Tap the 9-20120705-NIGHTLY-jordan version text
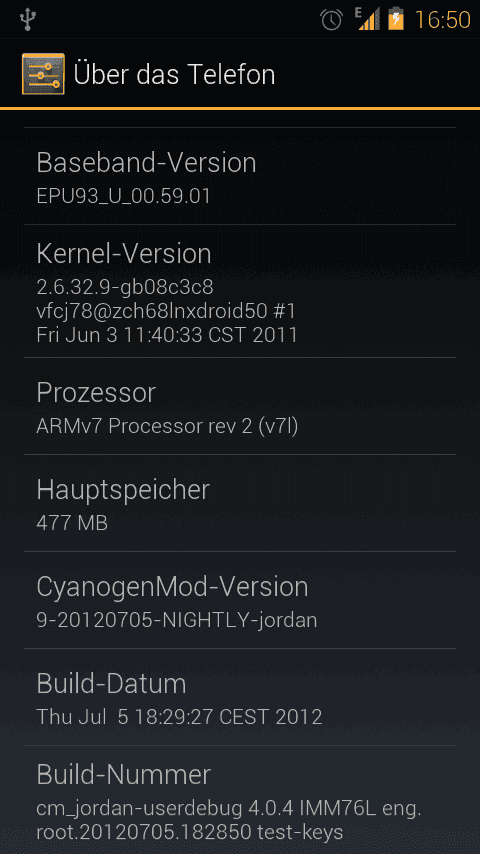Image resolution: width=480 pixels, height=854 pixels. pyautogui.click(x=177, y=620)
